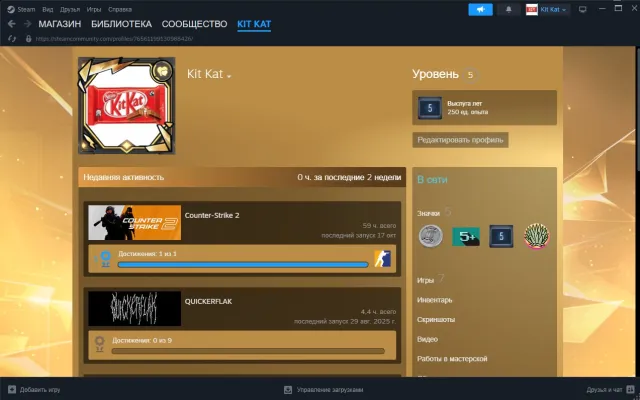
Task: Open the Скриншоты link
Action: (x=436, y=320)
